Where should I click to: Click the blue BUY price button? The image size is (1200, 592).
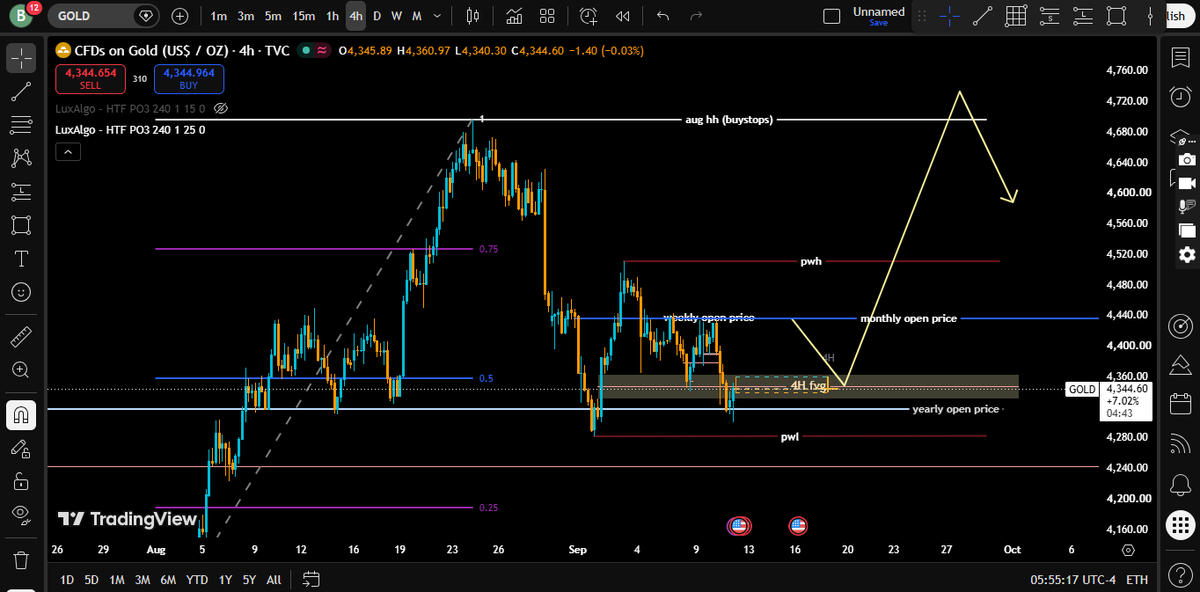pyautogui.click(x=189, y=79)
